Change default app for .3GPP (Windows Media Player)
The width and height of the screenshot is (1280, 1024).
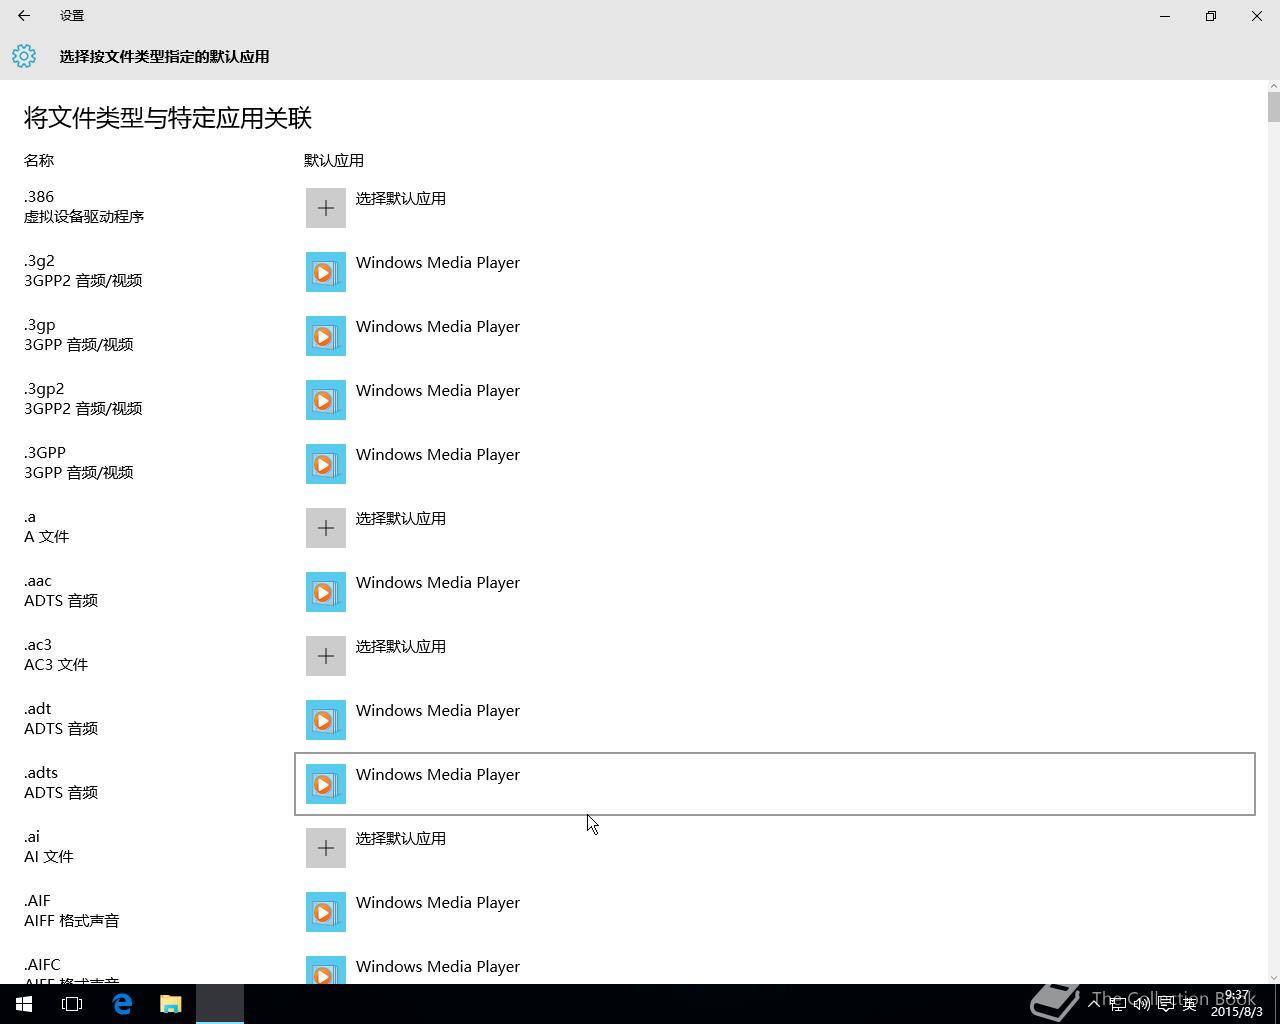click(775, 464)
